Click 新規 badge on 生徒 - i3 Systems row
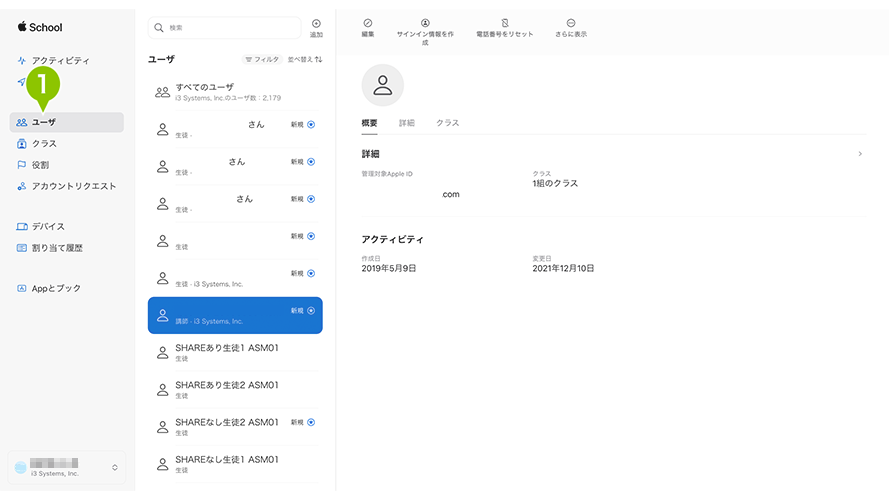The image size is (889, 500). click(x=303, y=273)
